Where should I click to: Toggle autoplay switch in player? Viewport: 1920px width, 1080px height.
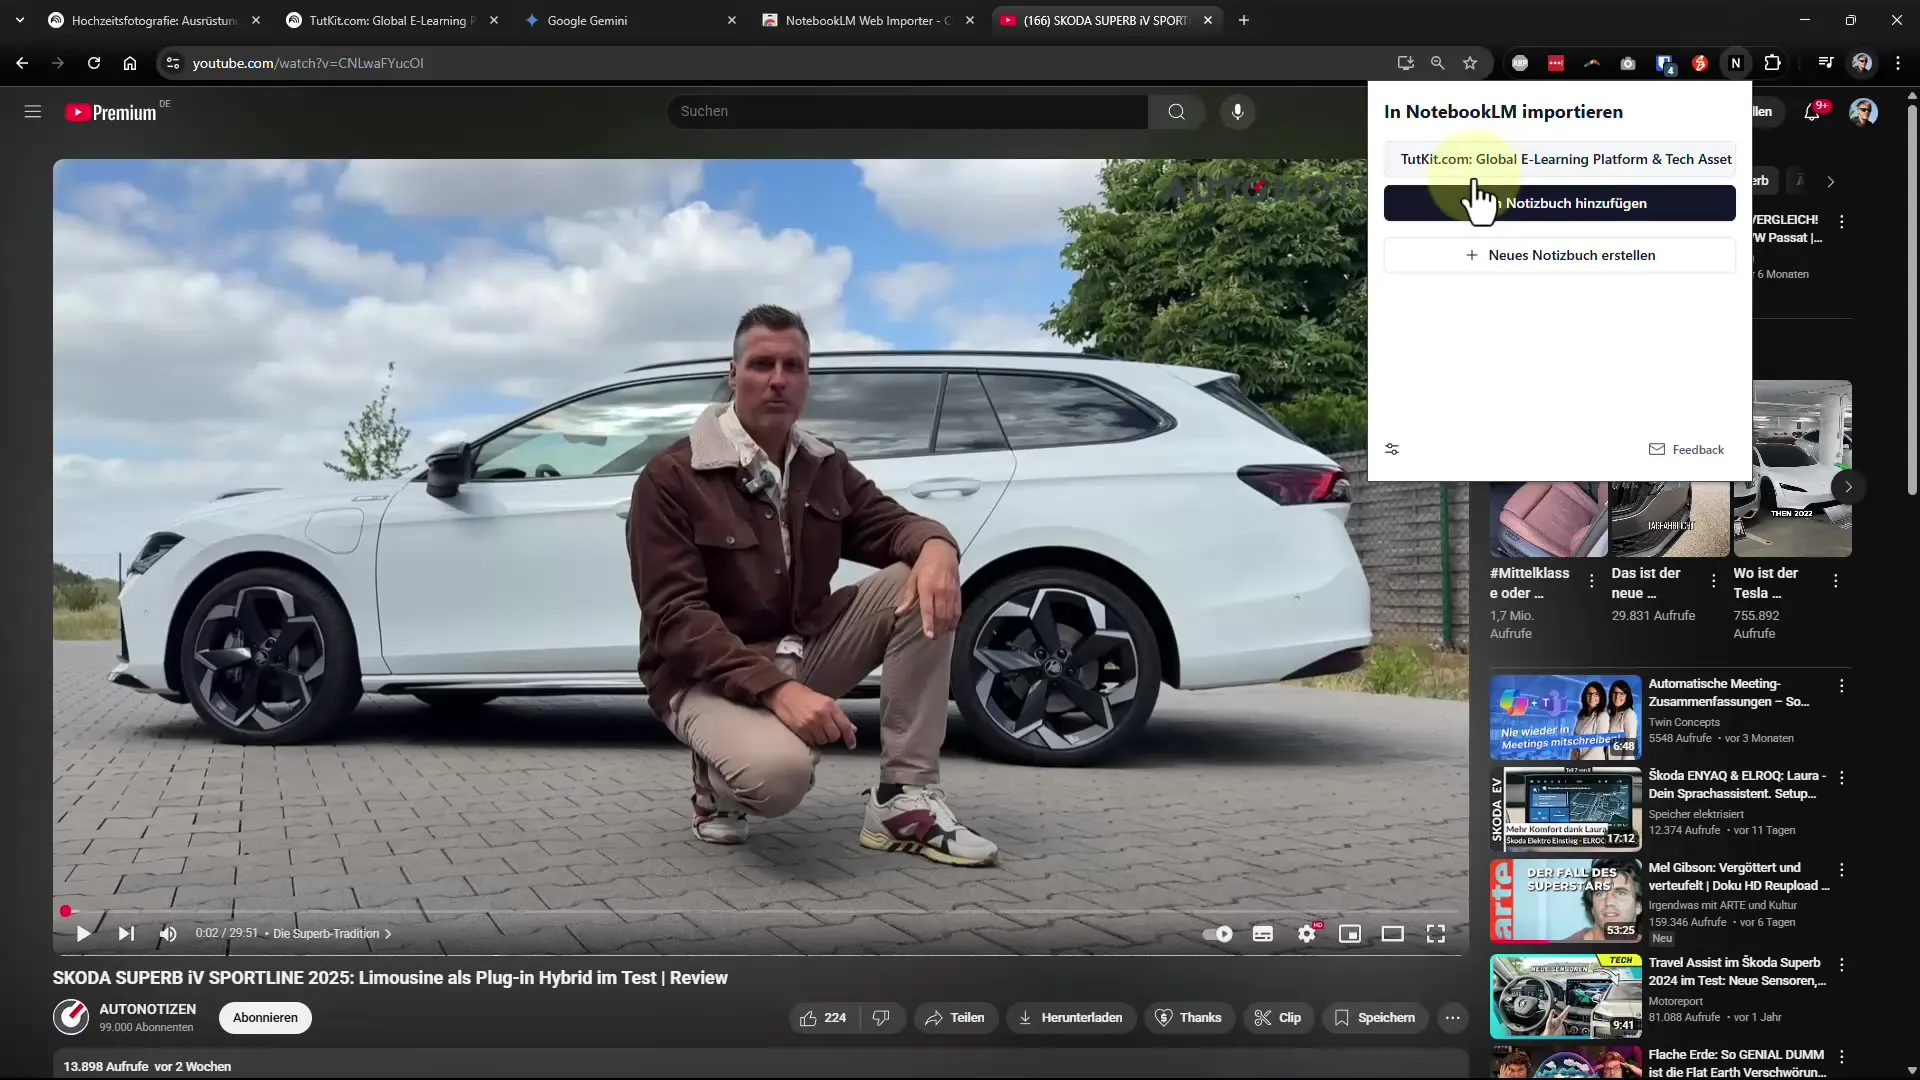point(1217,934)
